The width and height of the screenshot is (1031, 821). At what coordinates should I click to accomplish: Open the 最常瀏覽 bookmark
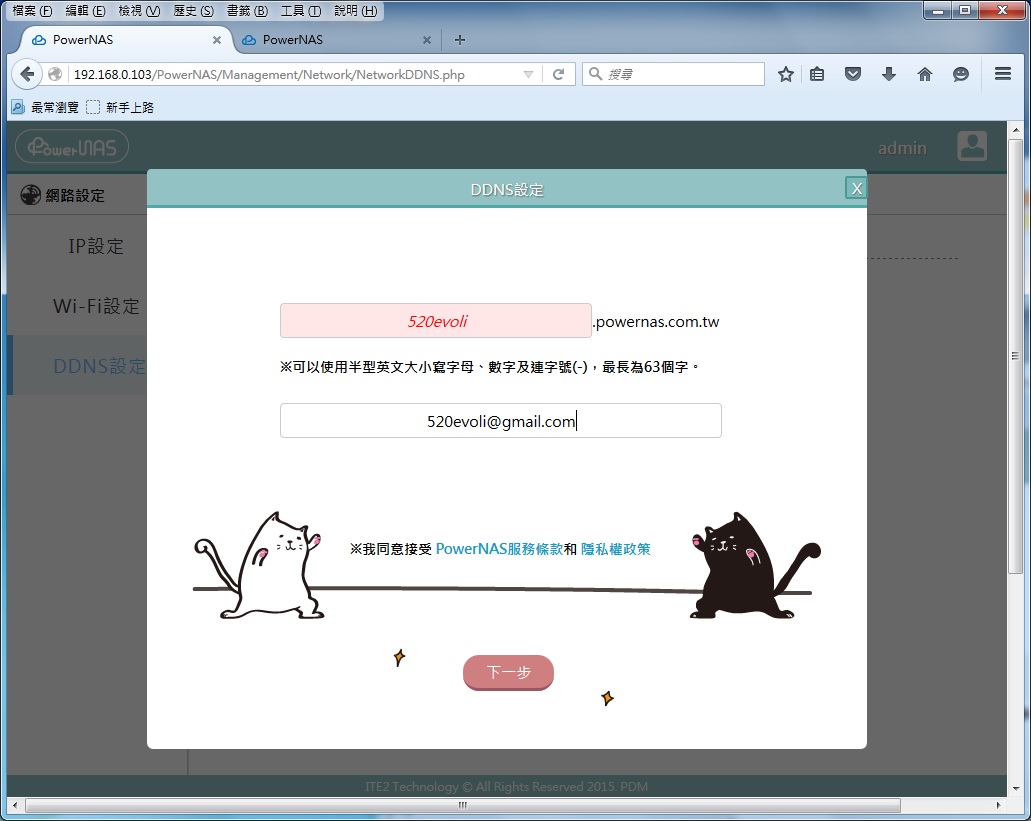45,107
